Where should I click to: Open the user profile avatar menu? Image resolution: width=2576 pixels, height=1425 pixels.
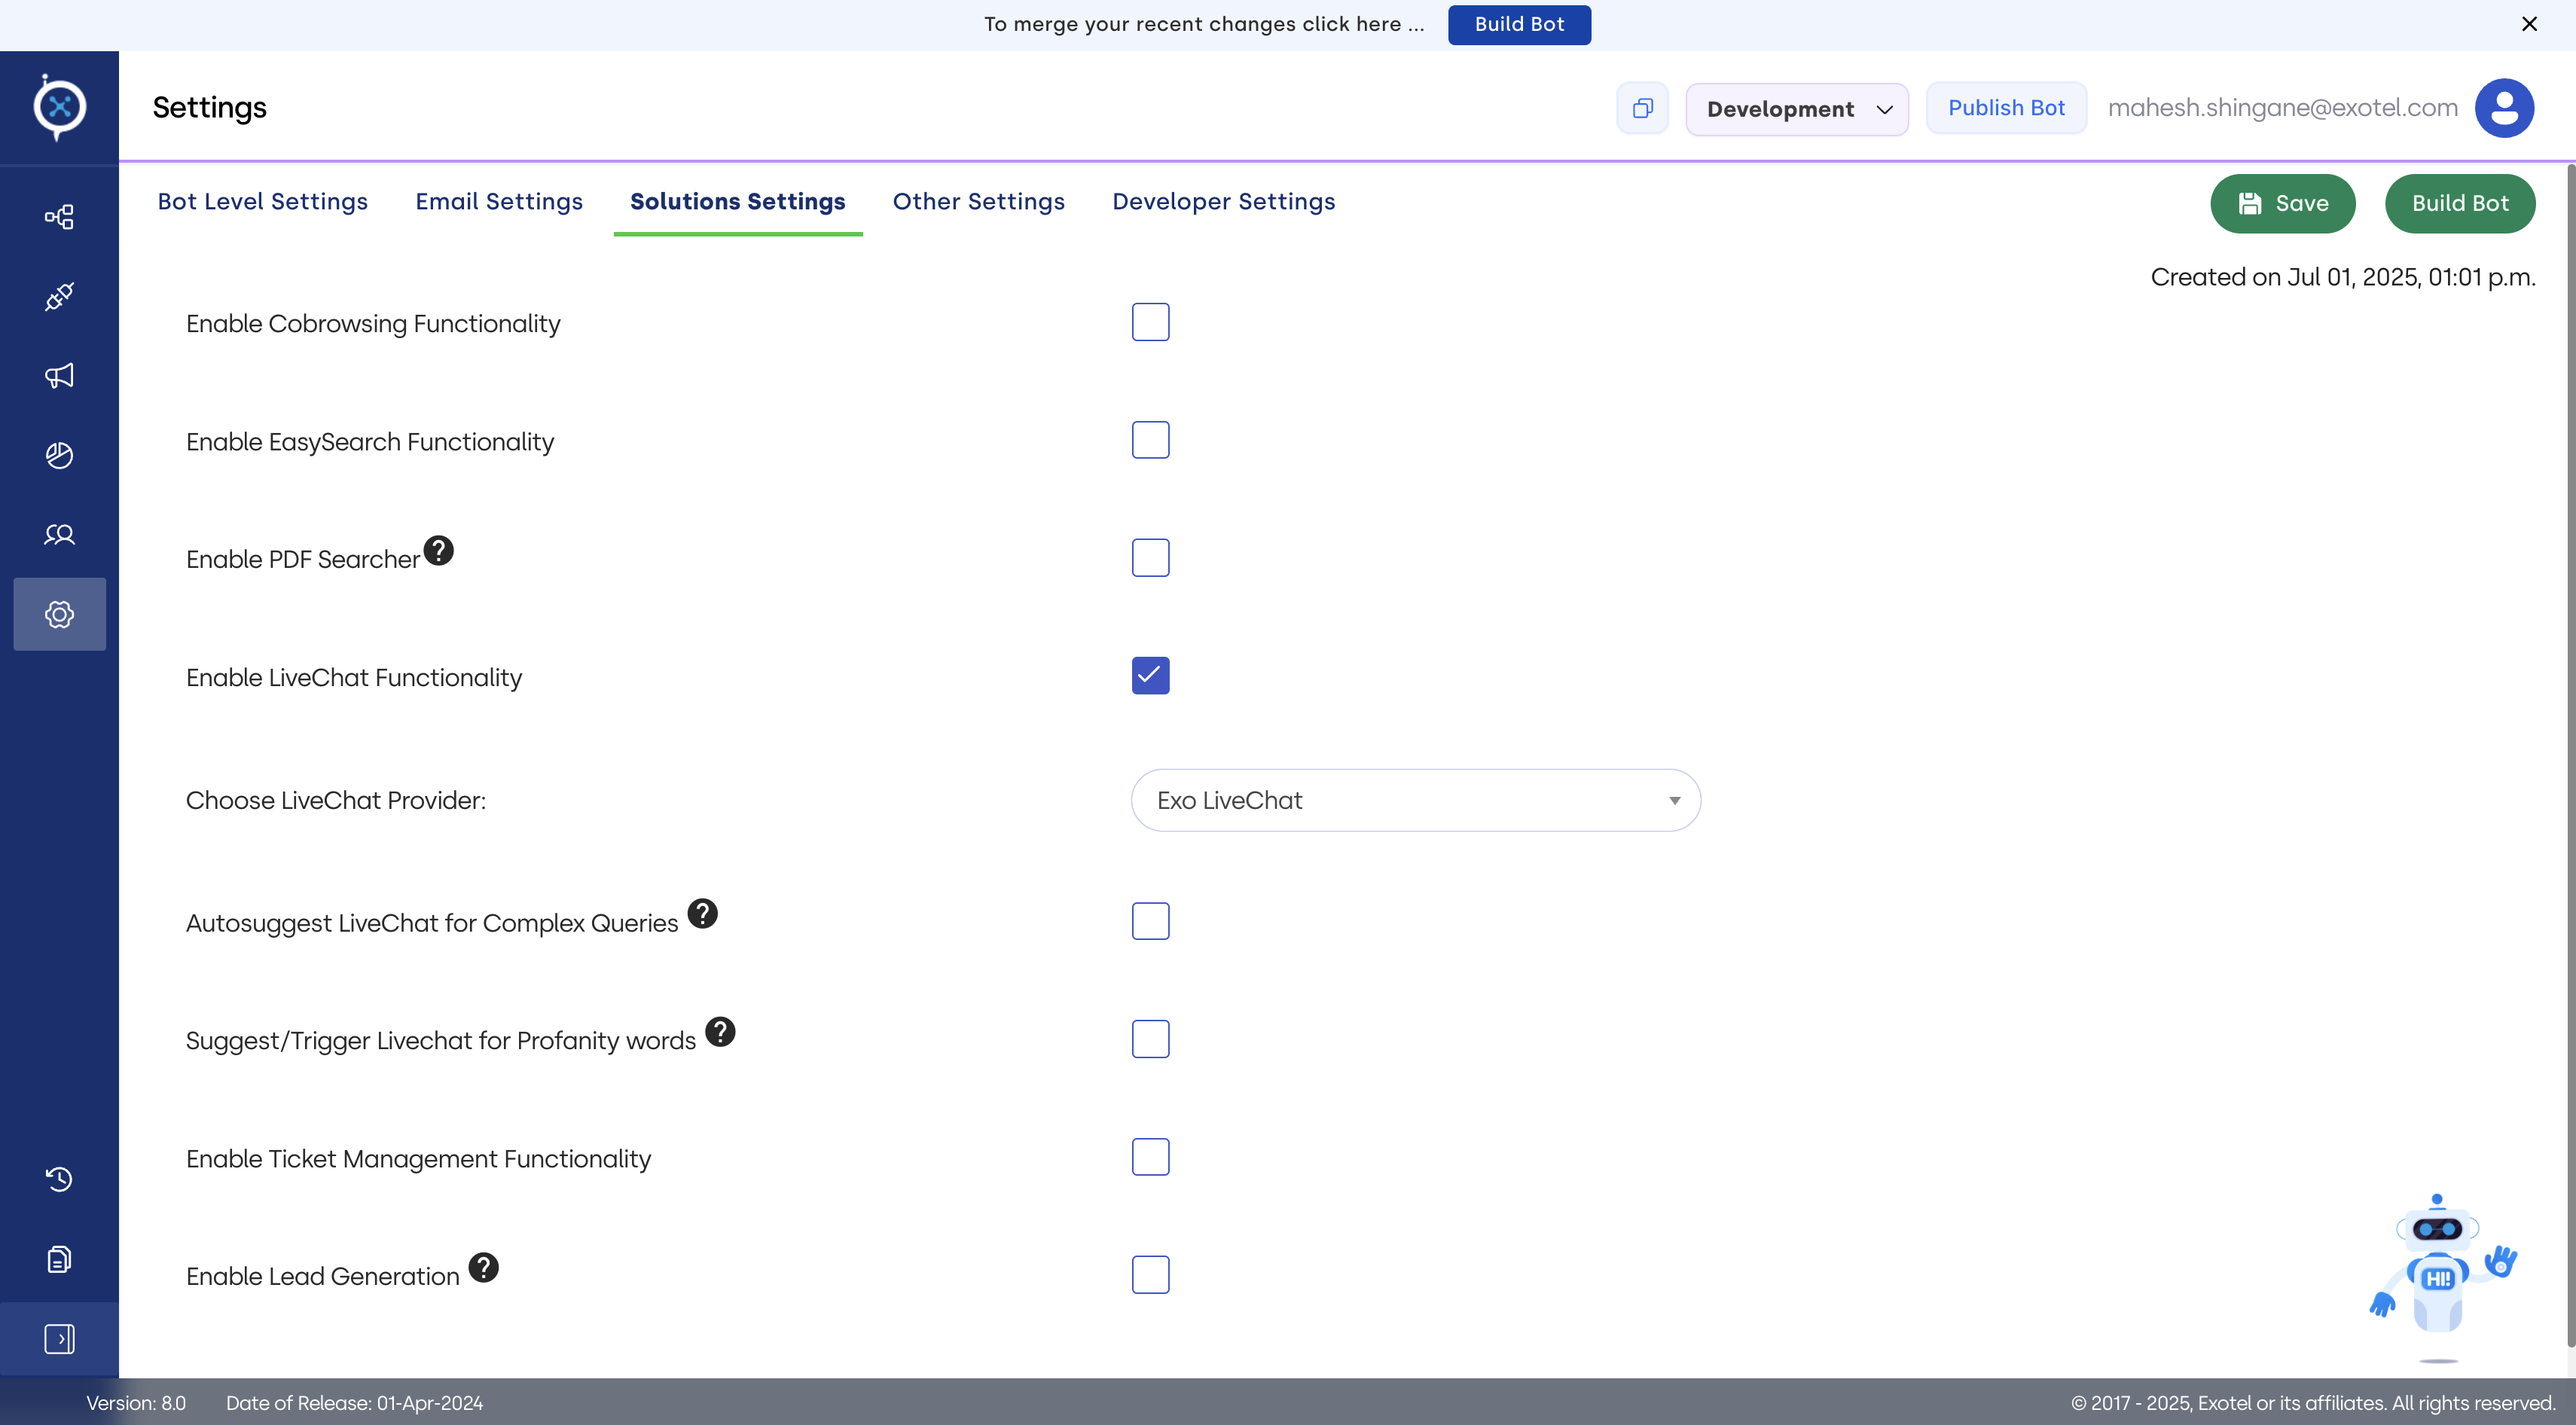coord(2503,108)
